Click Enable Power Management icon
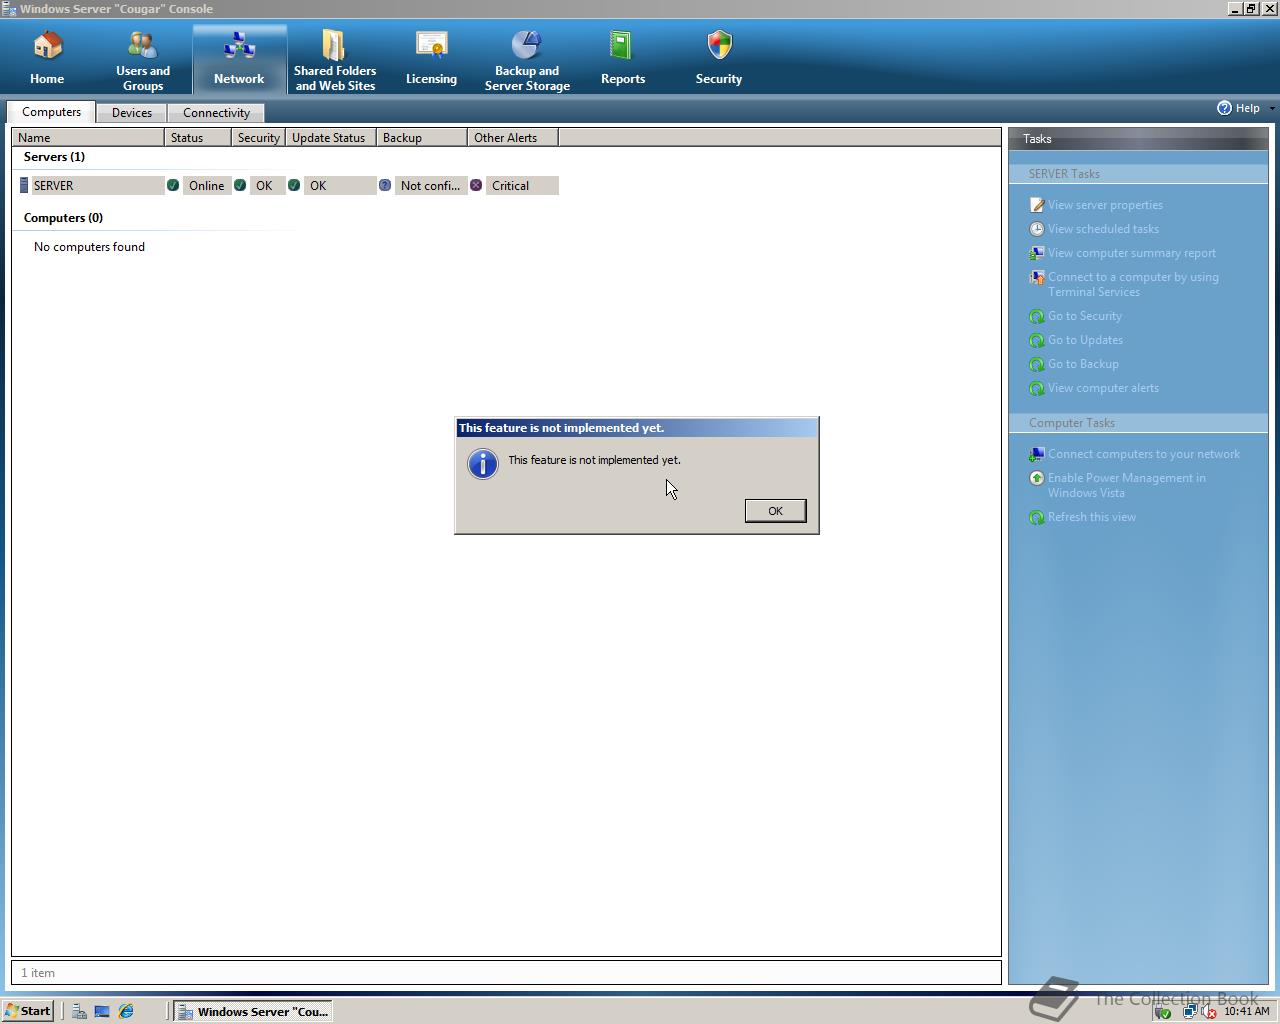 point(1037,478)
